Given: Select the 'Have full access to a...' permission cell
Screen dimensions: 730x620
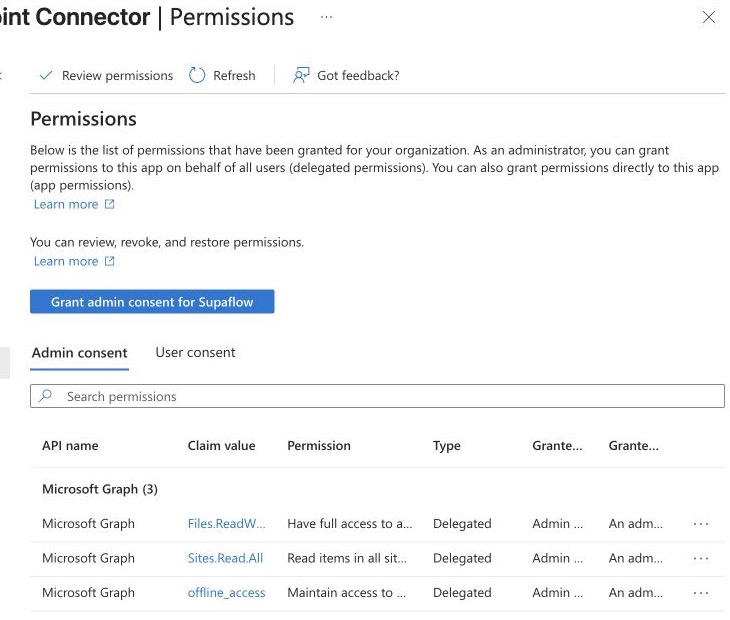Looking at the screenshot, I should click(x=350, y=524).
